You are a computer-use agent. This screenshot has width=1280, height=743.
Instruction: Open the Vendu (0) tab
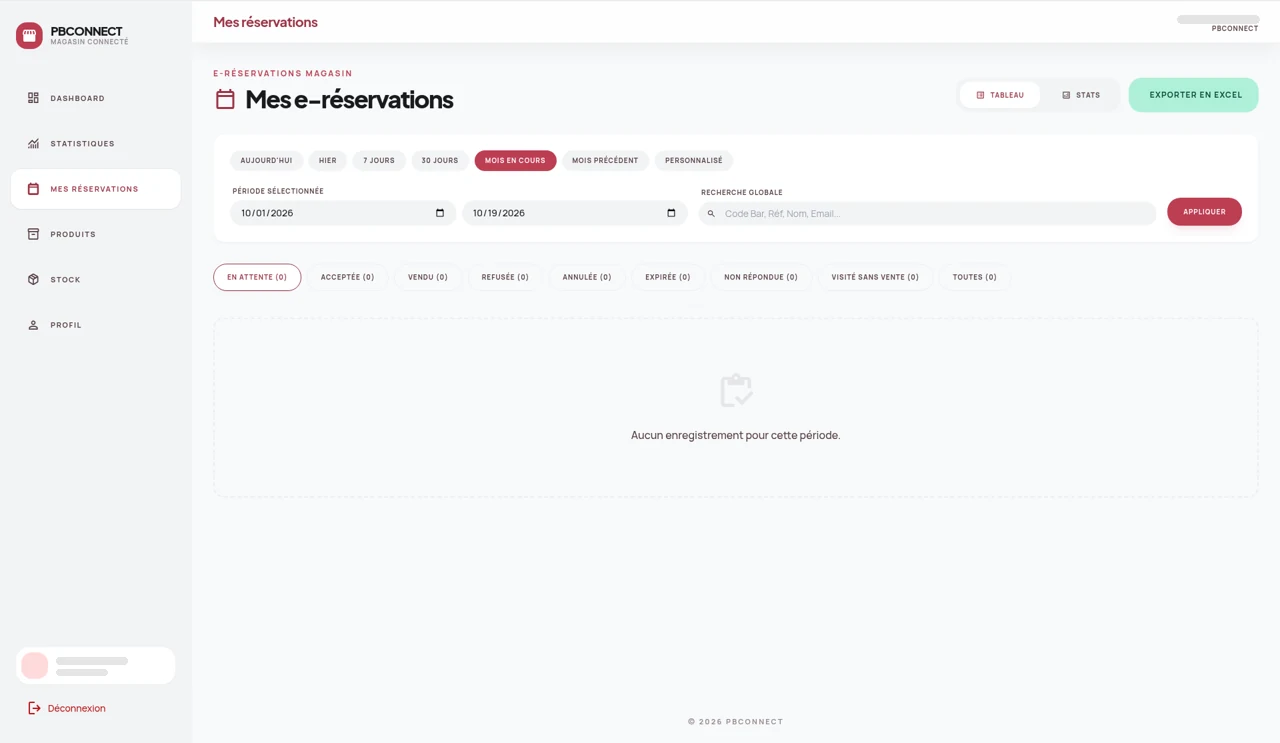point(428,277)
